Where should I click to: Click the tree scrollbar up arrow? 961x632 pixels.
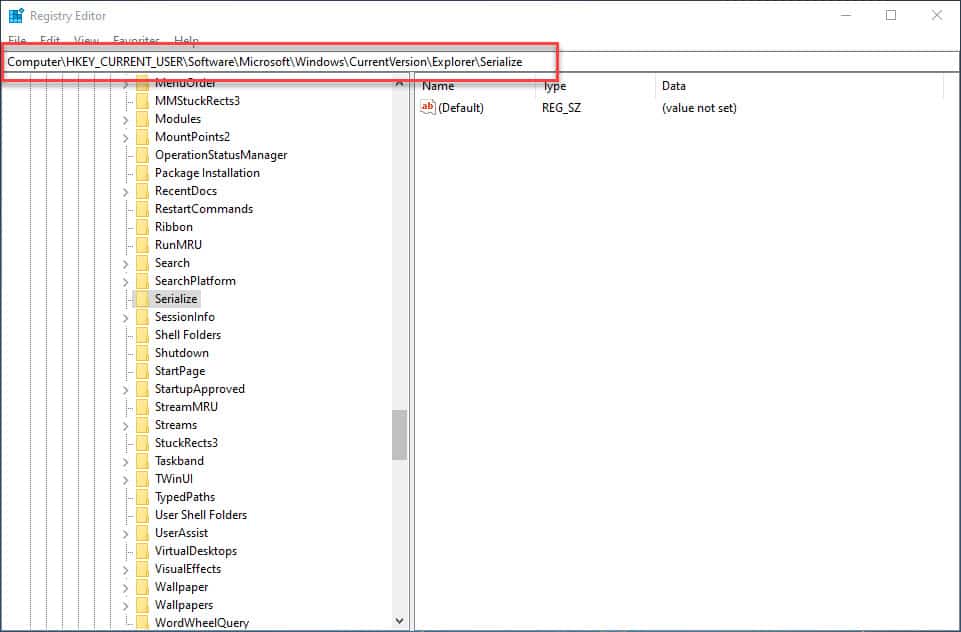[399, 82]
